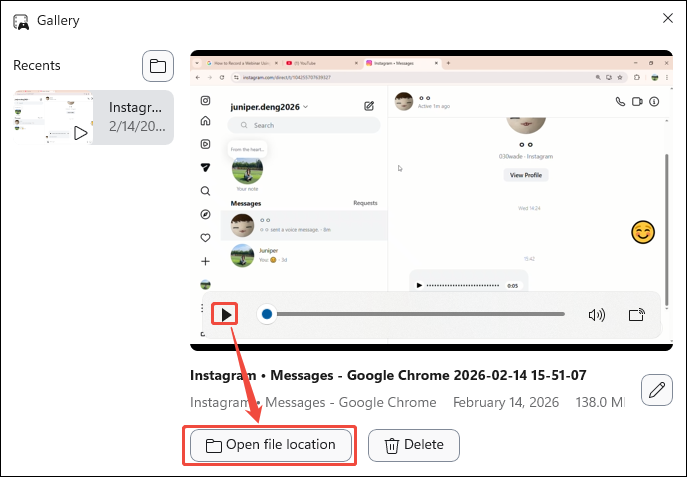This screenshot has height=477, width=687.
Task: Click the Recents heading
Action: coord(37,65)
